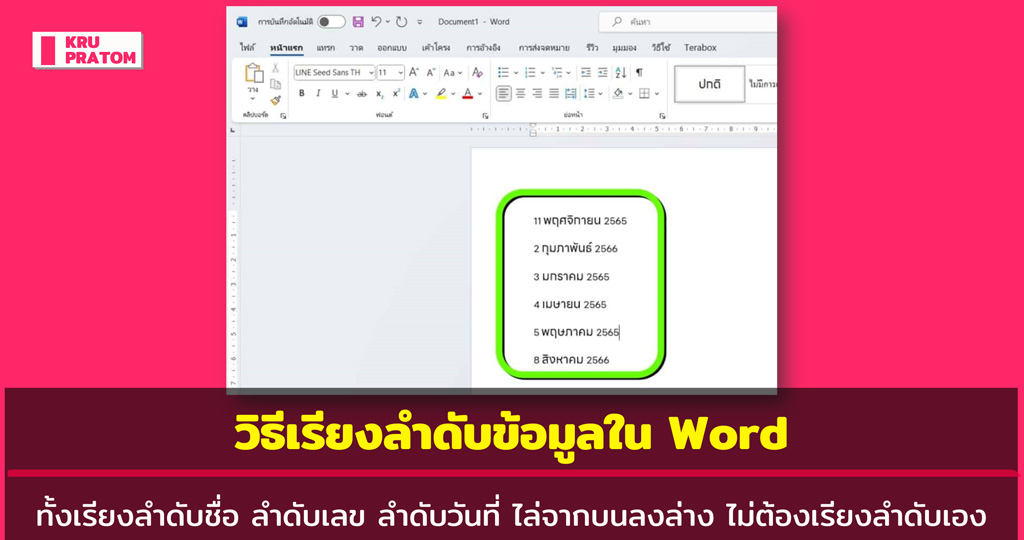Viewport: 1024px width, 540px height.
Task: Click the Copy icon
Action: coord(276,84)
